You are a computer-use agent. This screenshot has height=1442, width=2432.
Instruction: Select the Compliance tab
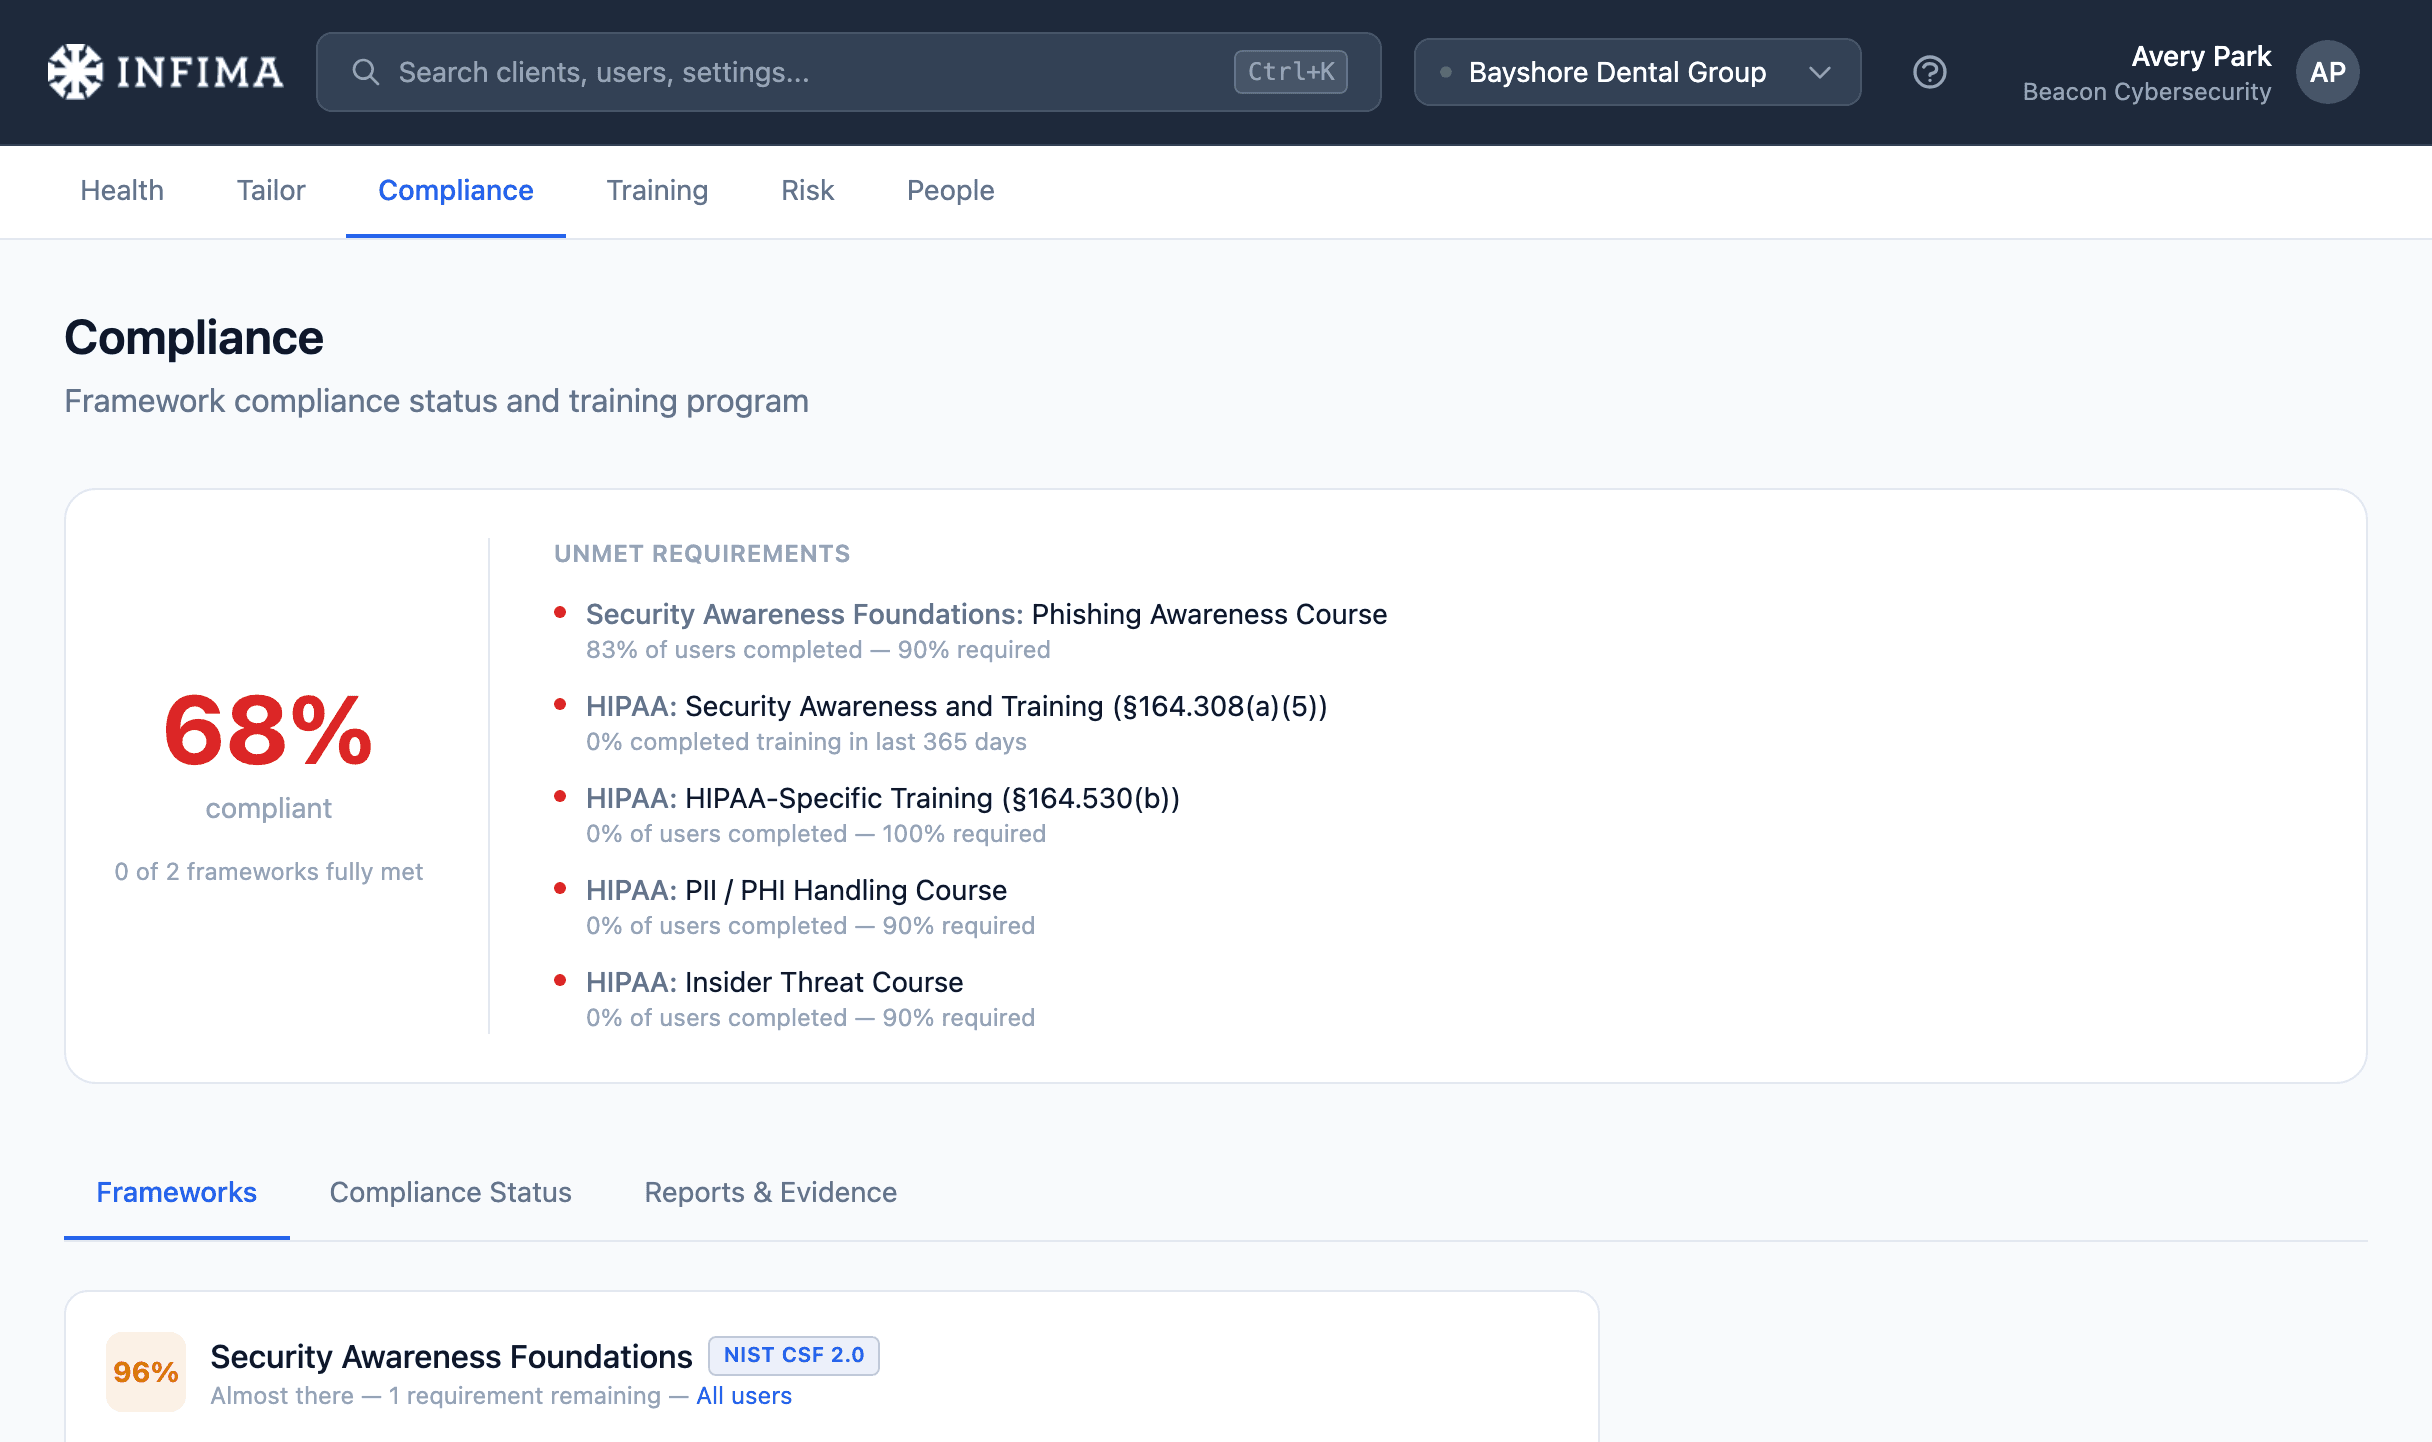pyautogui.click(x=456, y=190)
